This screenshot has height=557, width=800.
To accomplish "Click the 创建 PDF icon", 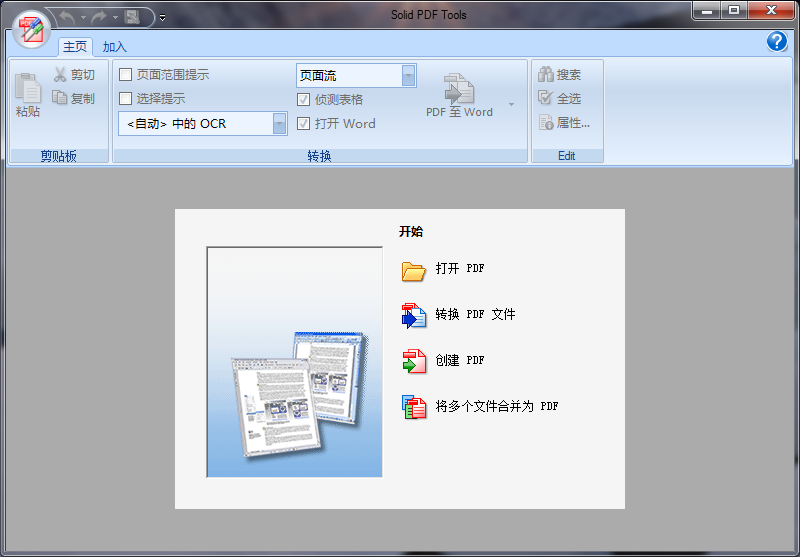I will (x=414, y=362).
